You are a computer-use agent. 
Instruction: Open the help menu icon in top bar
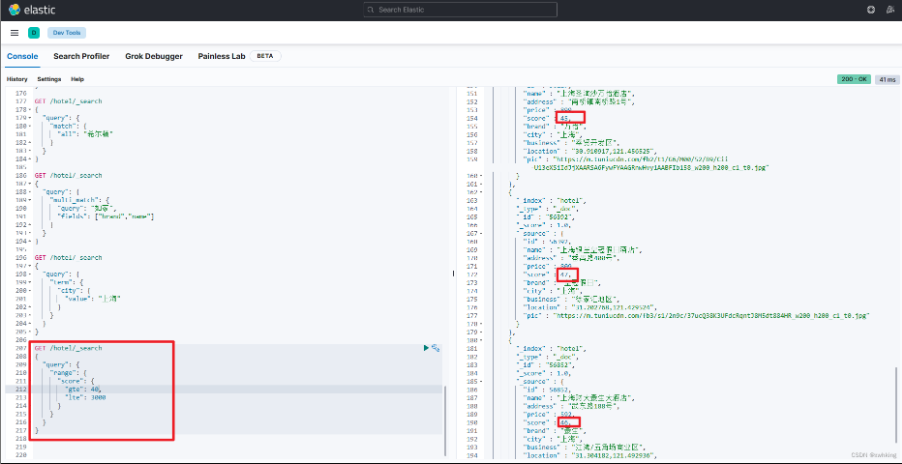[x=870, y=10]
